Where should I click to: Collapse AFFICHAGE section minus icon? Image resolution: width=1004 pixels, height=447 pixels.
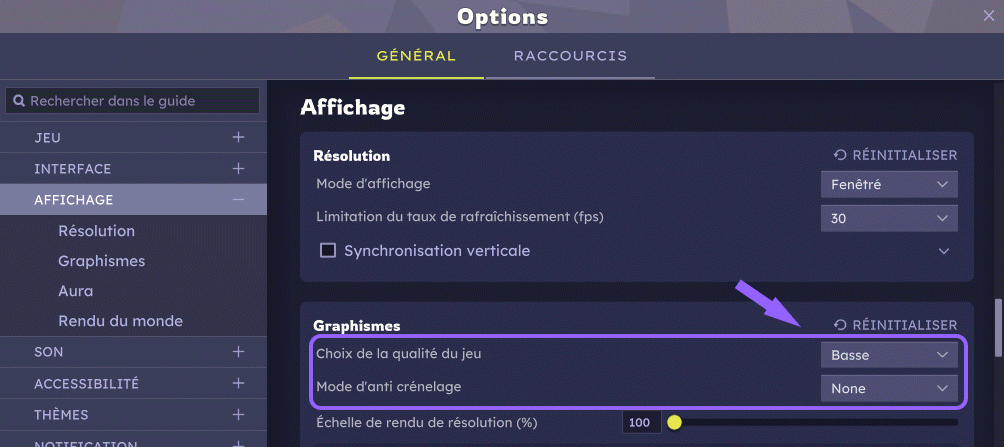click(238, 200)
